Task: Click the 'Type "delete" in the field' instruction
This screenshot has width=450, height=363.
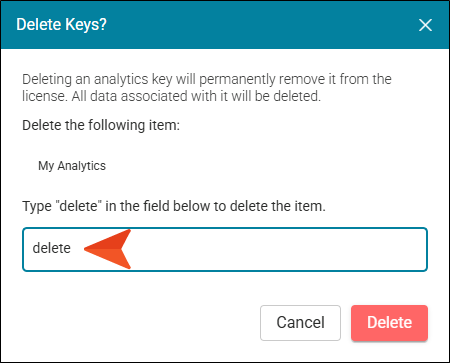Action: [174, 206]
